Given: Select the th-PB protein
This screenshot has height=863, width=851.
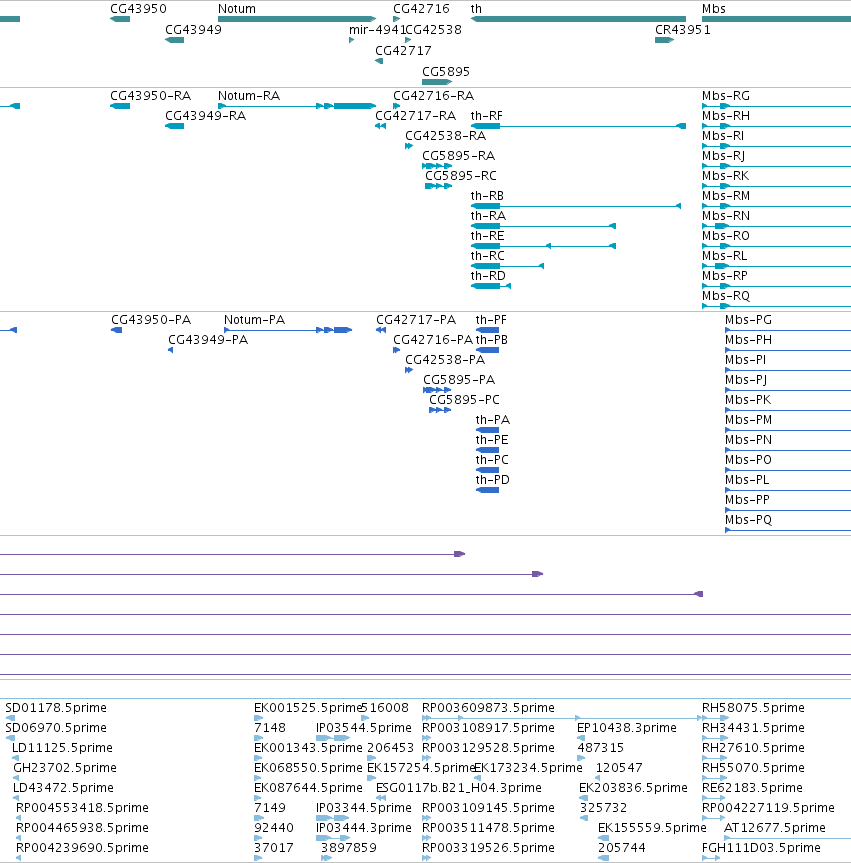Looking at the screenshot, I should pos(487,350).
